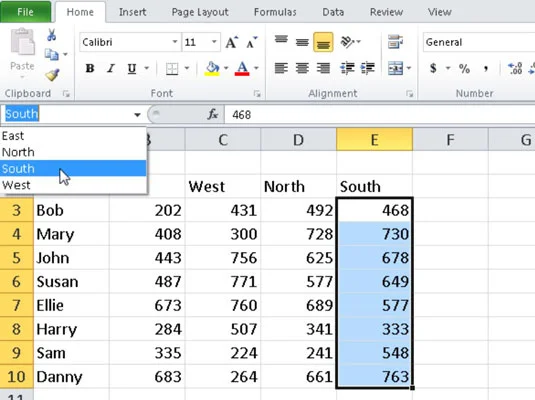Select the Format Painter brush icon

52,75
